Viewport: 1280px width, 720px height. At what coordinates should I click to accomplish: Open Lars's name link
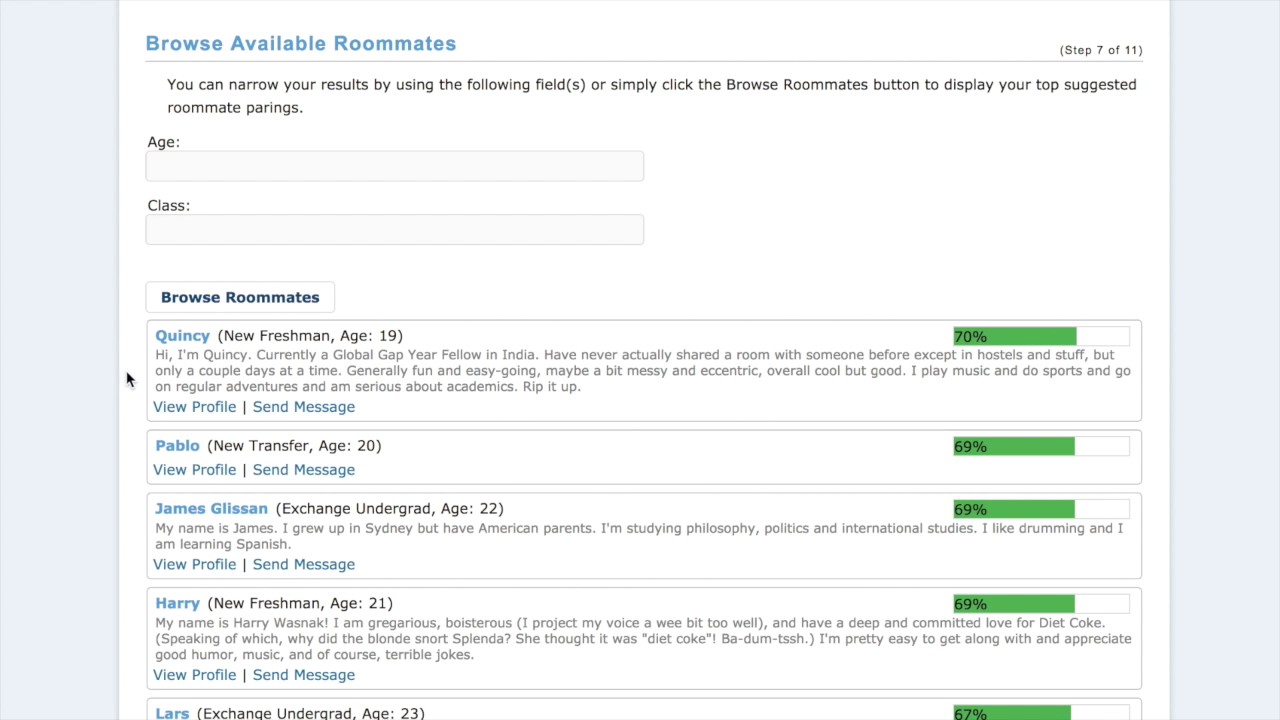[x=172, y=713]
